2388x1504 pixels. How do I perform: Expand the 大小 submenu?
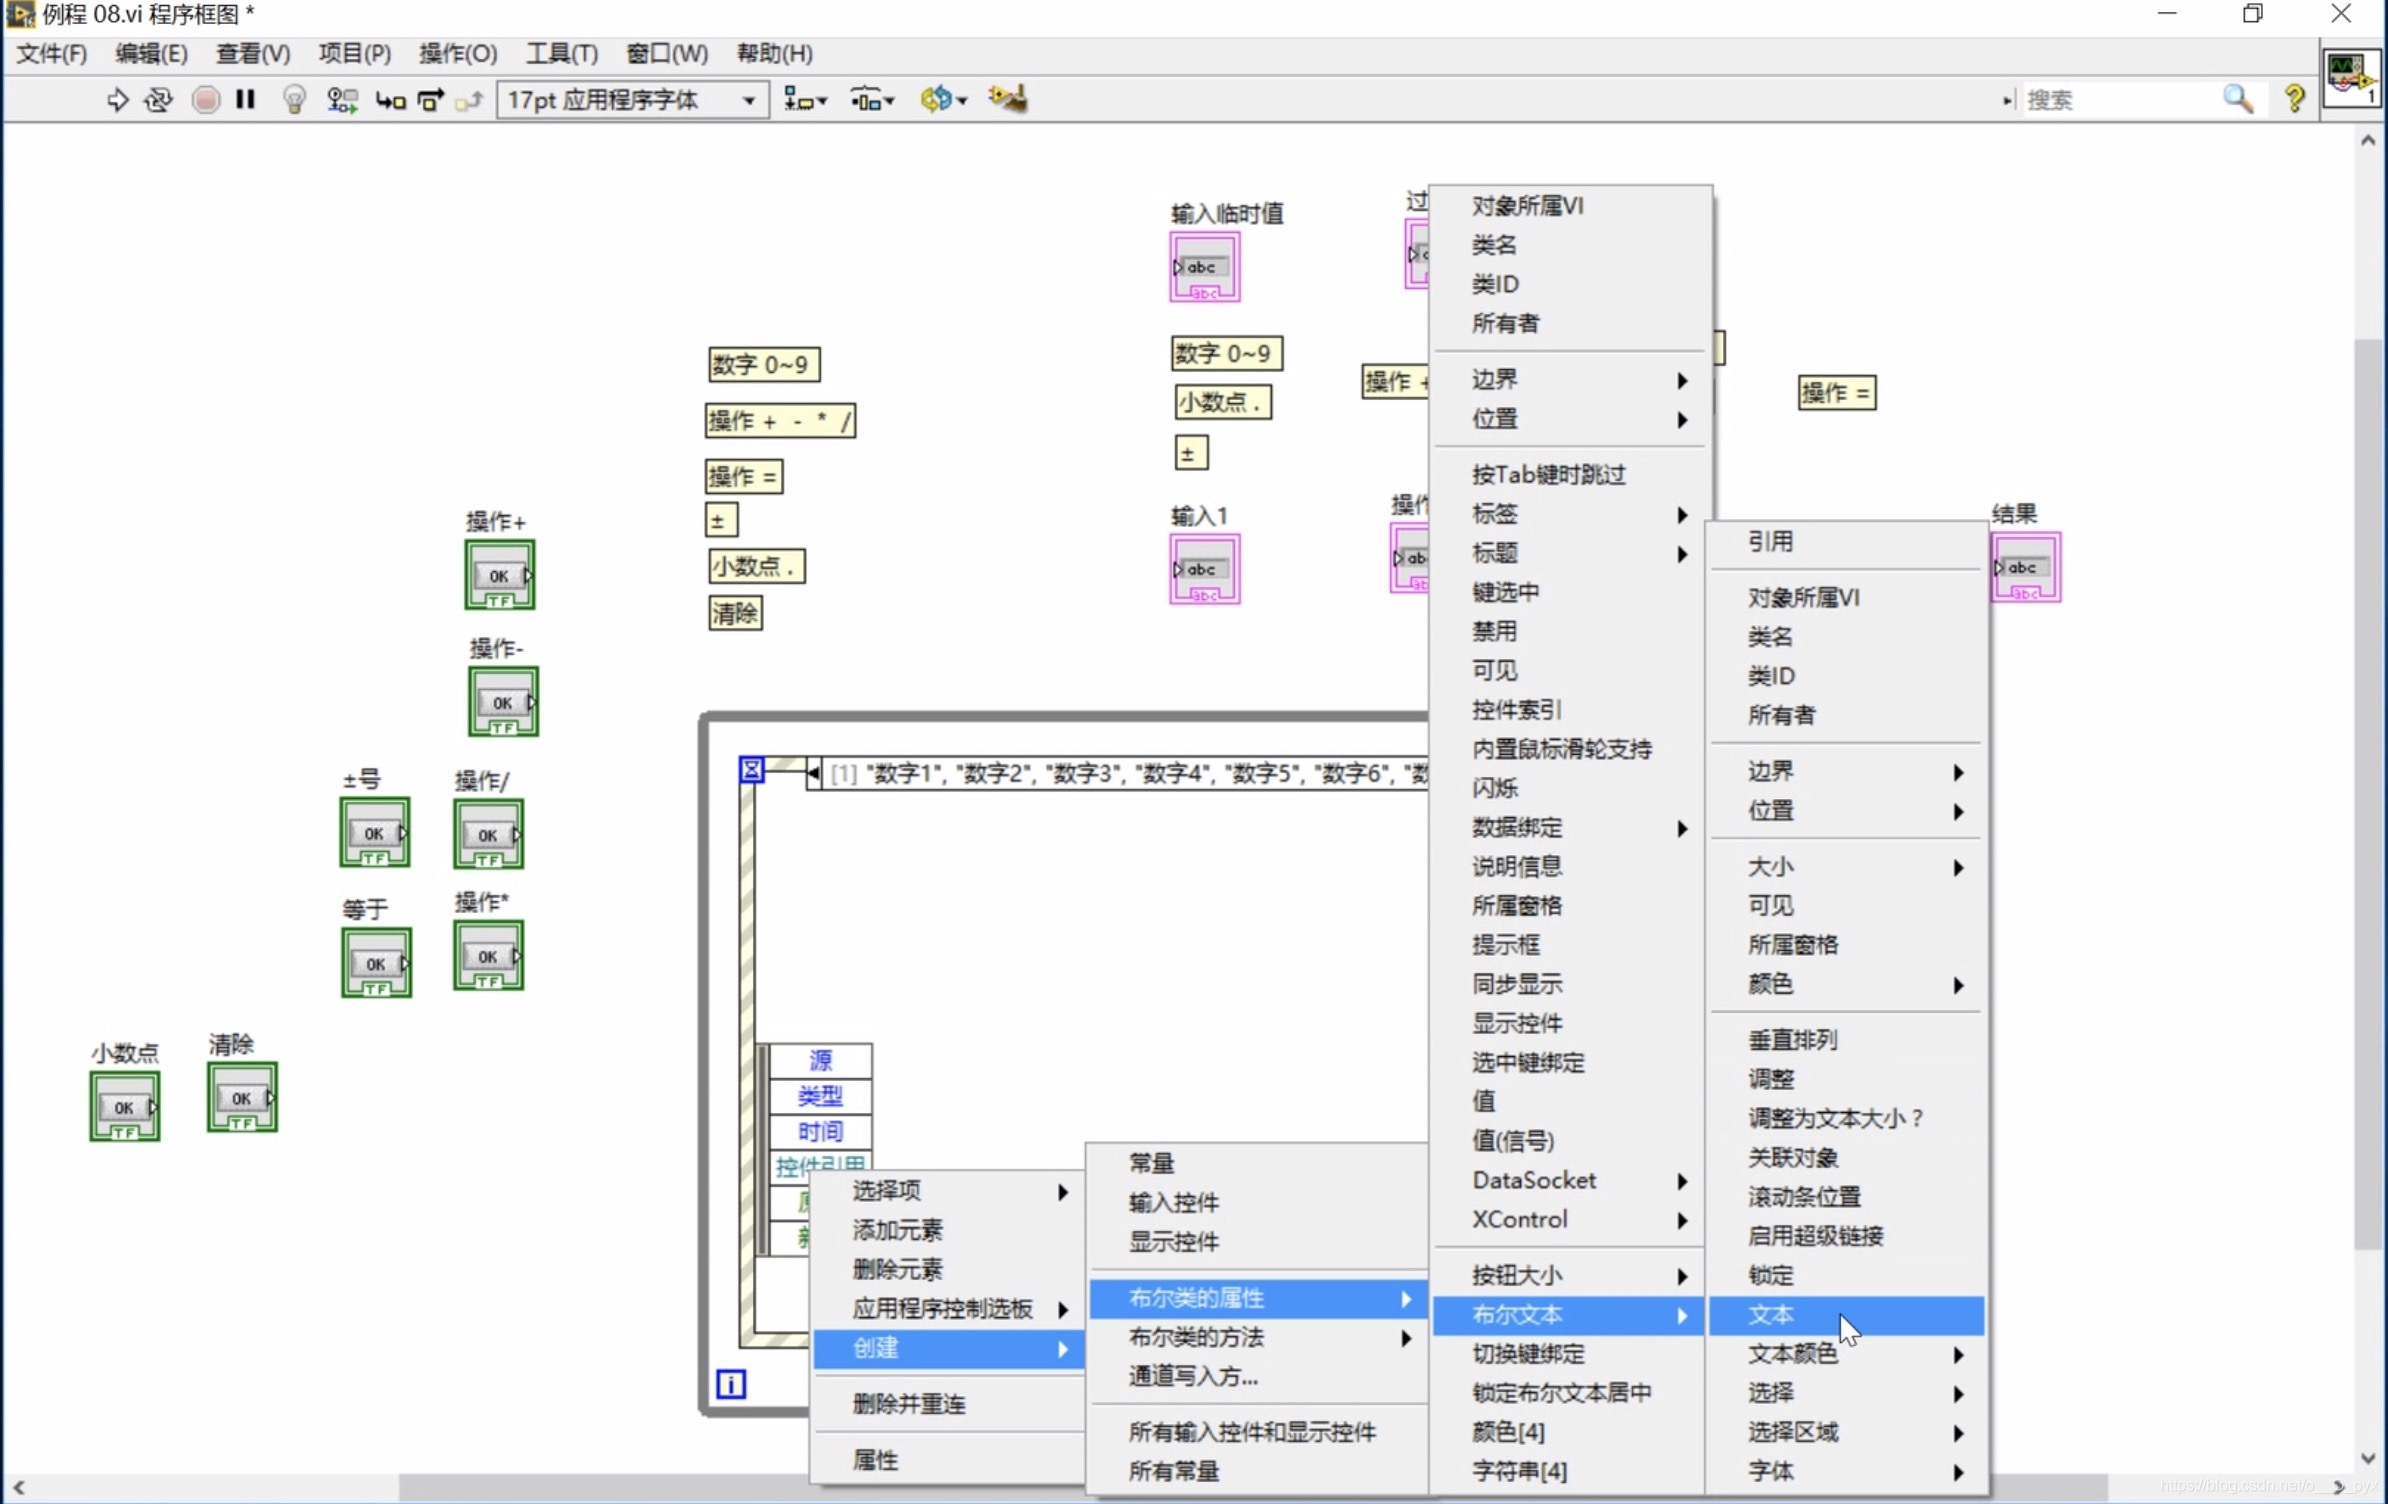tap(1846, 867)
